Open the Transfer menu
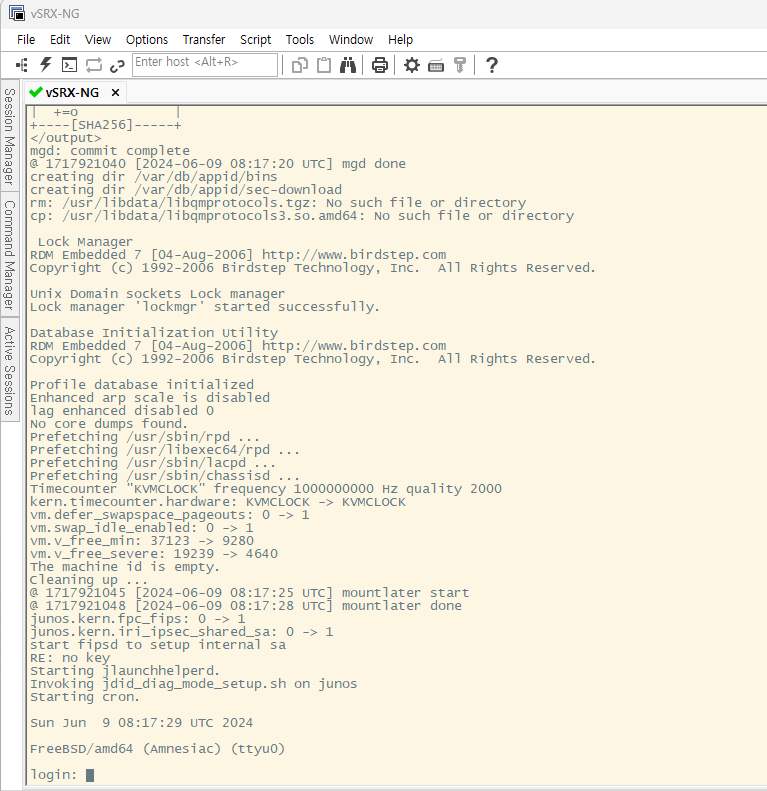The image size is (767, 791). point(204,39)
